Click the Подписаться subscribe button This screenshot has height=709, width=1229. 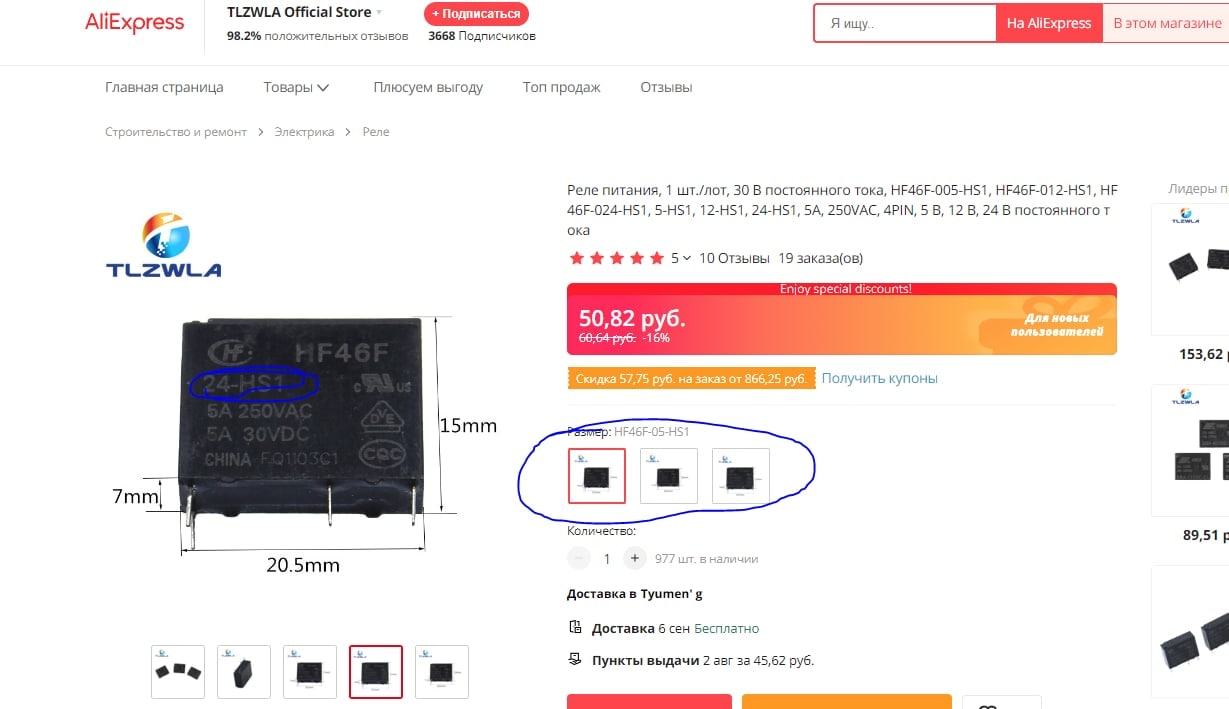[476, 14]
